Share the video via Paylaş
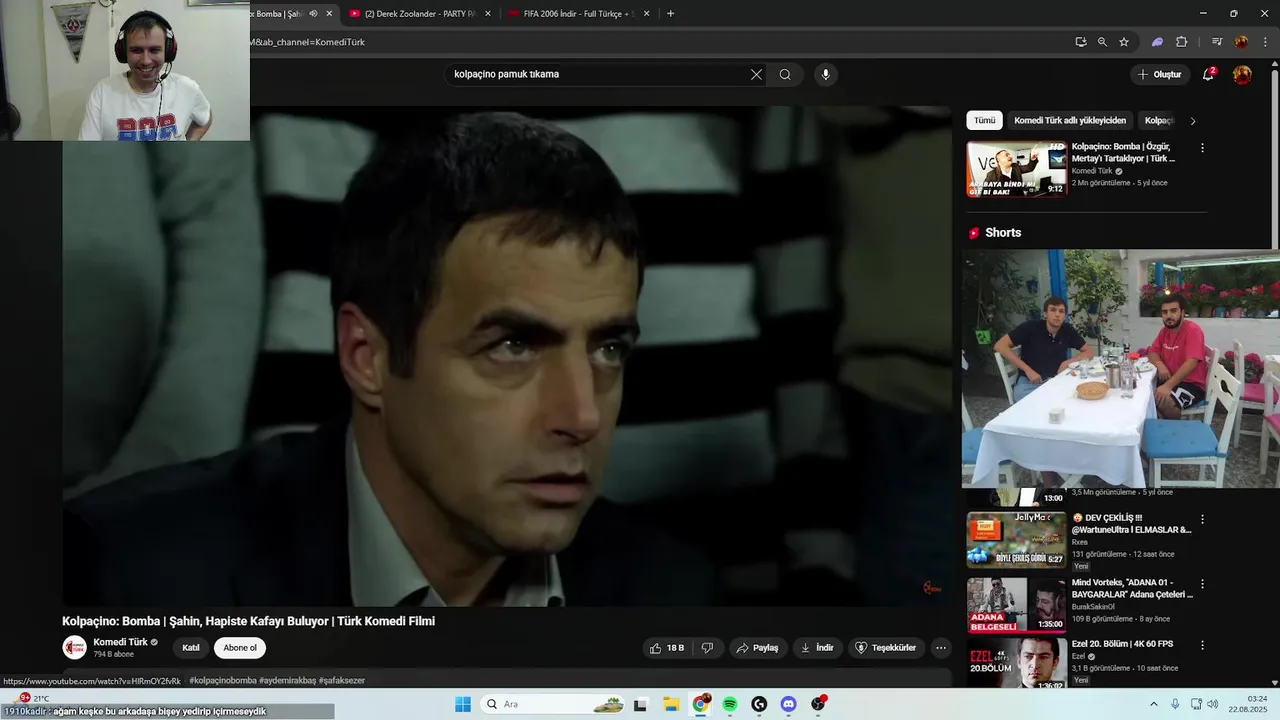The width and height of the screenshot is (1280, 720). click(757, 648)
